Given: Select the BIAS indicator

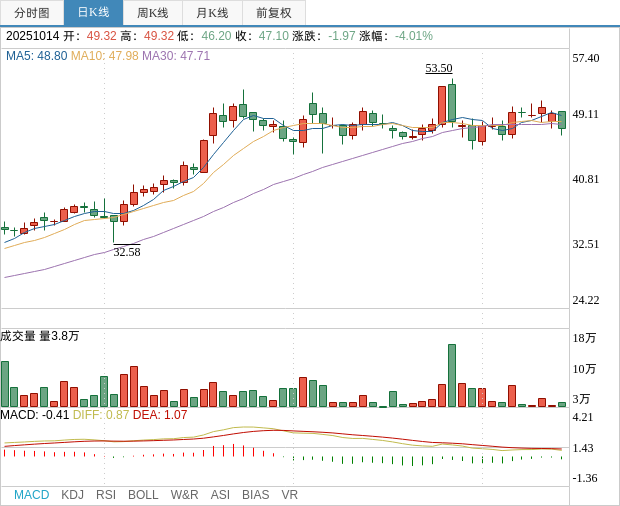Looking at the screenshot, I should (x=255, y=495).
